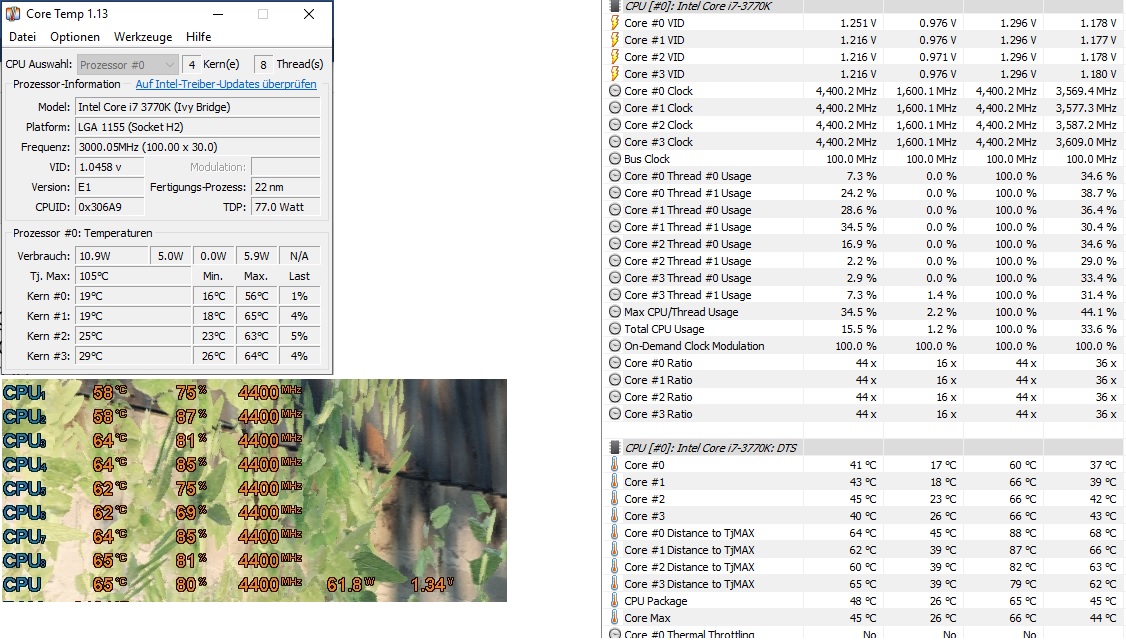Click the CPU [#0] Intel Core i7-3770K chip icon
The height and width of the screenshot is (643, 1126).
(x=615, y=6)
